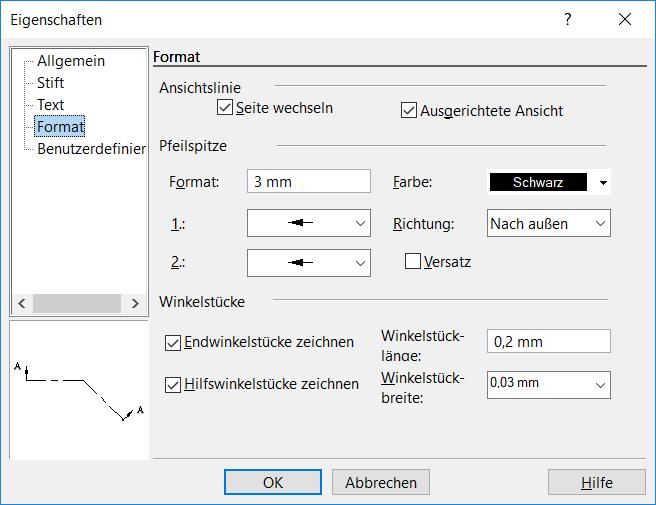Open Hilfe for this dialog
The image size is (656, 505).
click(x=597, y=482)
